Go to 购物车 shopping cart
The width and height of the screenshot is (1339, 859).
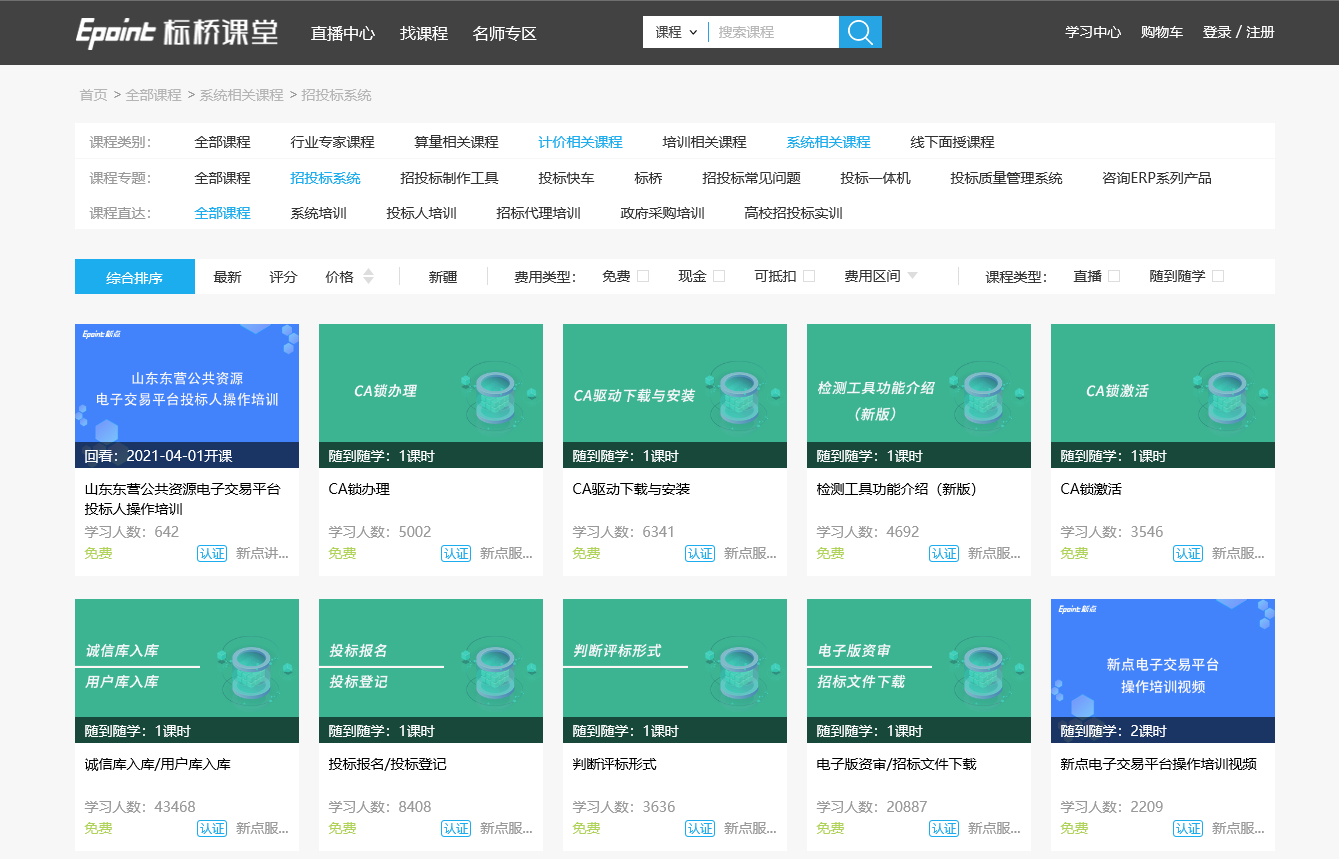(1161, 32)
